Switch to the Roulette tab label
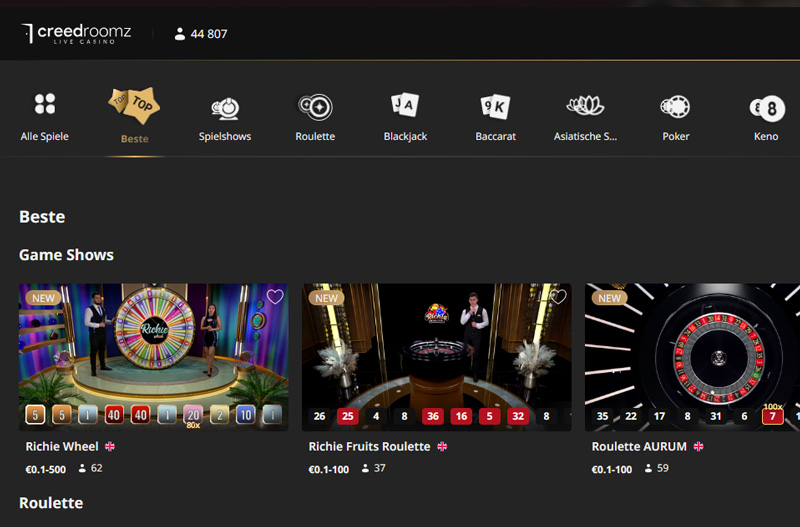The height and width of the screenshot is (527, 800). pos(315,136)
